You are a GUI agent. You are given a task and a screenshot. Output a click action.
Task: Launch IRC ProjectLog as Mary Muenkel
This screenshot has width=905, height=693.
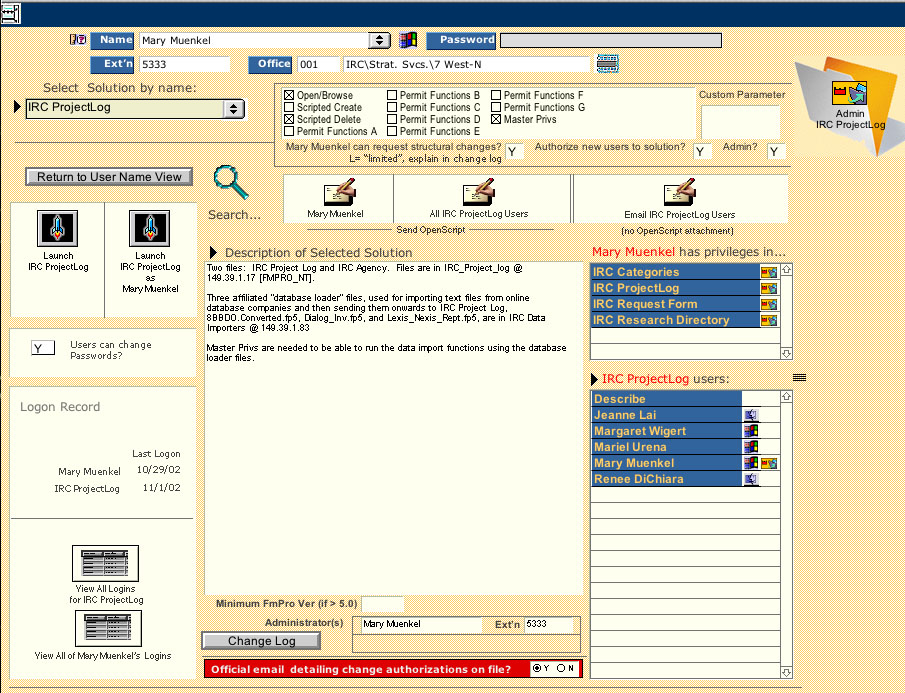tap(150, 229)
